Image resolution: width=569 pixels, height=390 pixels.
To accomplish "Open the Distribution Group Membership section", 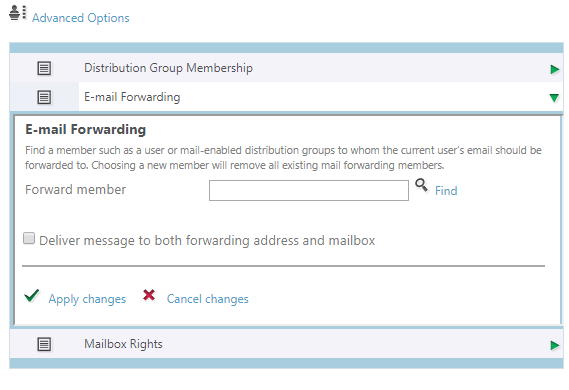I will click(168, 68).
